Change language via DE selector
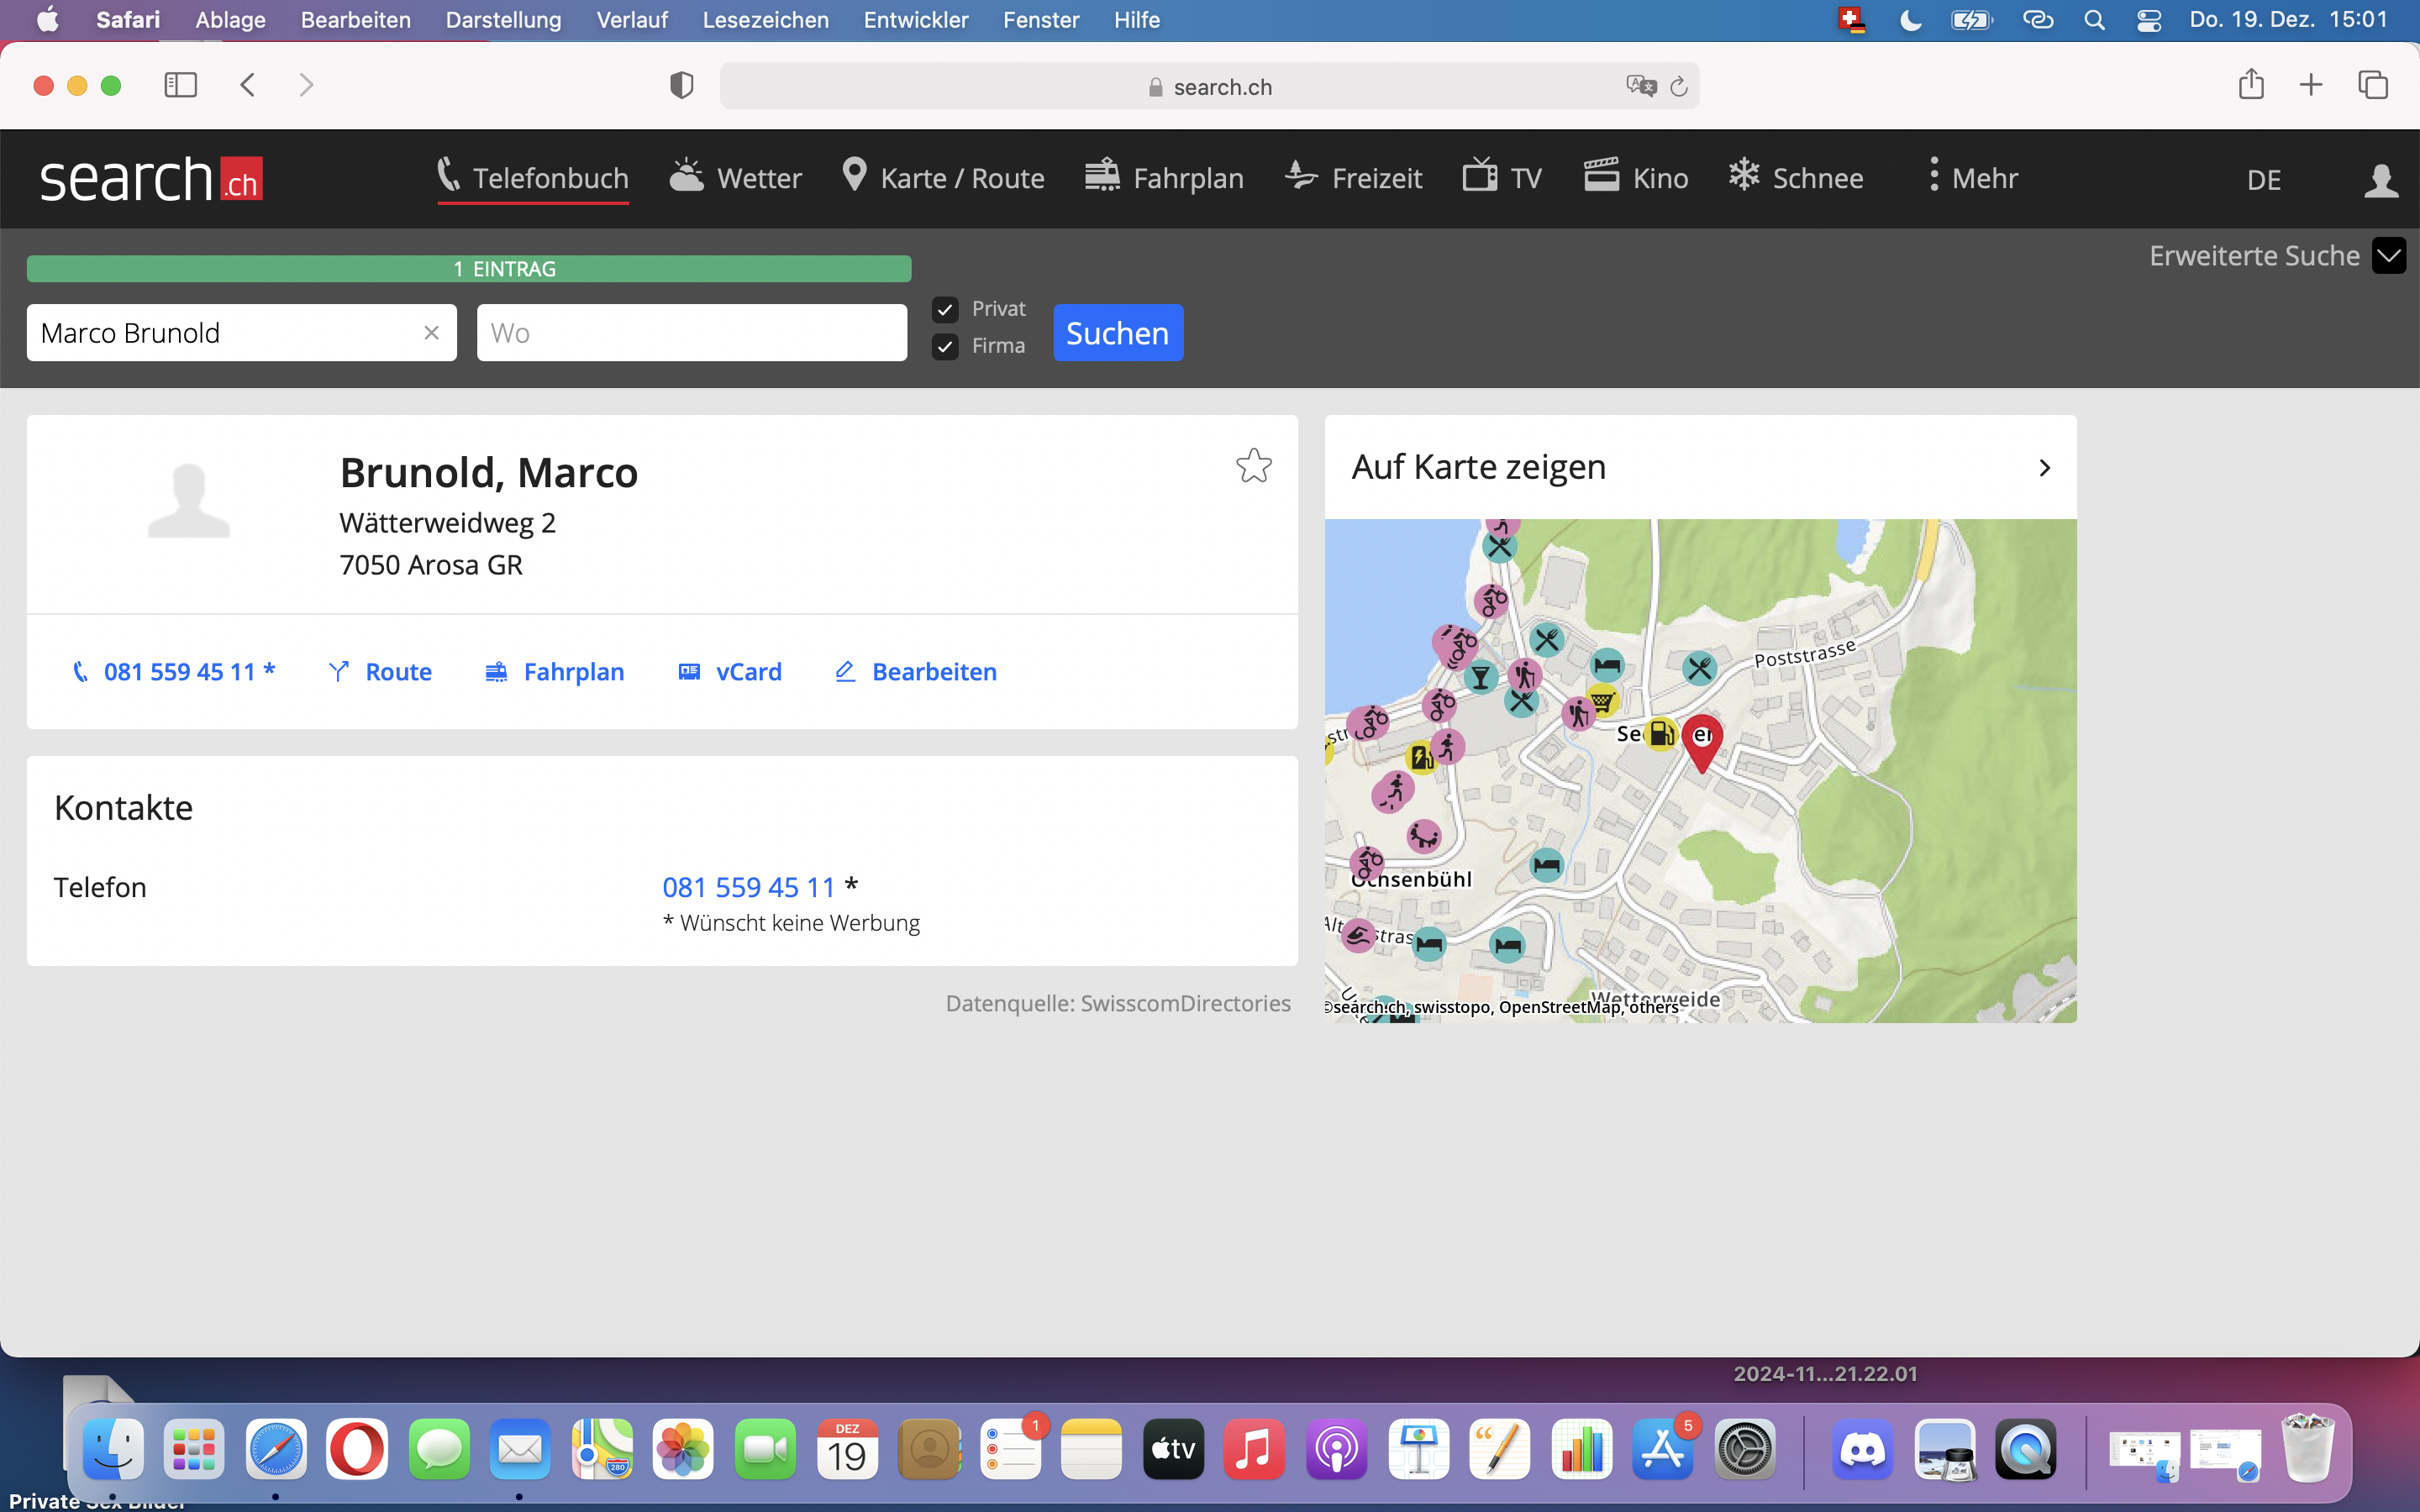The image size is (2420, 1512). click(x=2264, y=180)
